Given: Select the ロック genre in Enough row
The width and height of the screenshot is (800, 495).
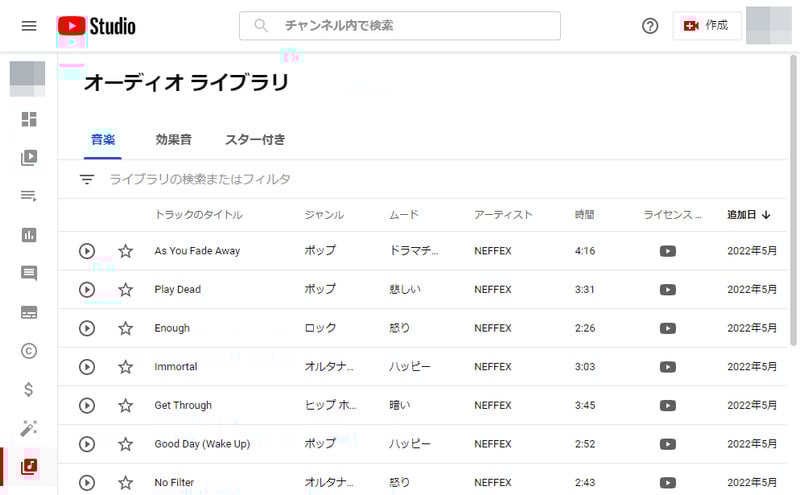Looking at the screenshot, I should point(320,328).
